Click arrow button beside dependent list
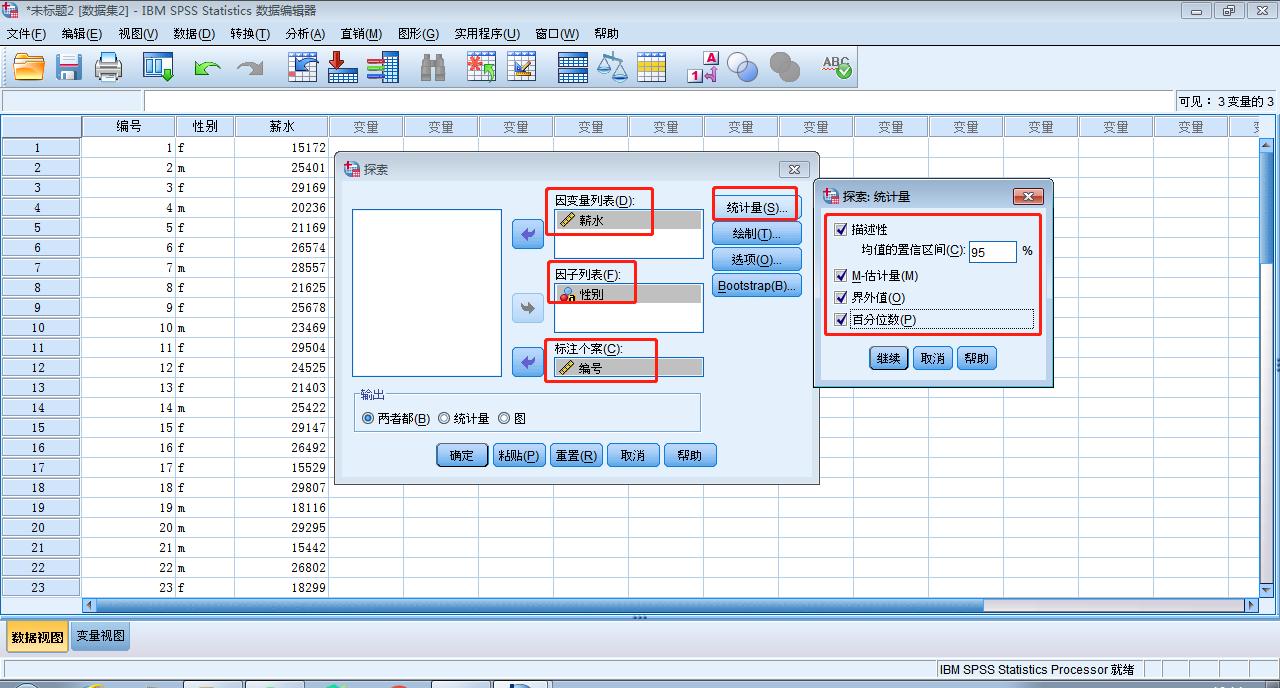1280x688 pixels. coord(528,235)
